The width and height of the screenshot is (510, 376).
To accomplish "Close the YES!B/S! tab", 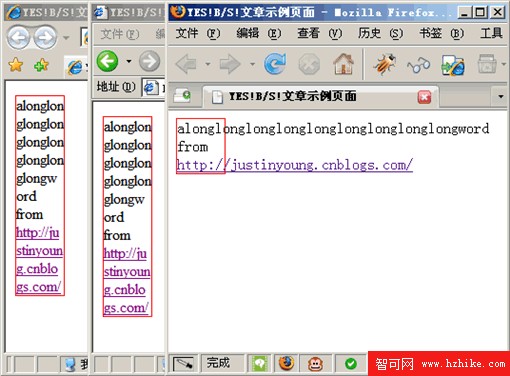I will point(424,97).
